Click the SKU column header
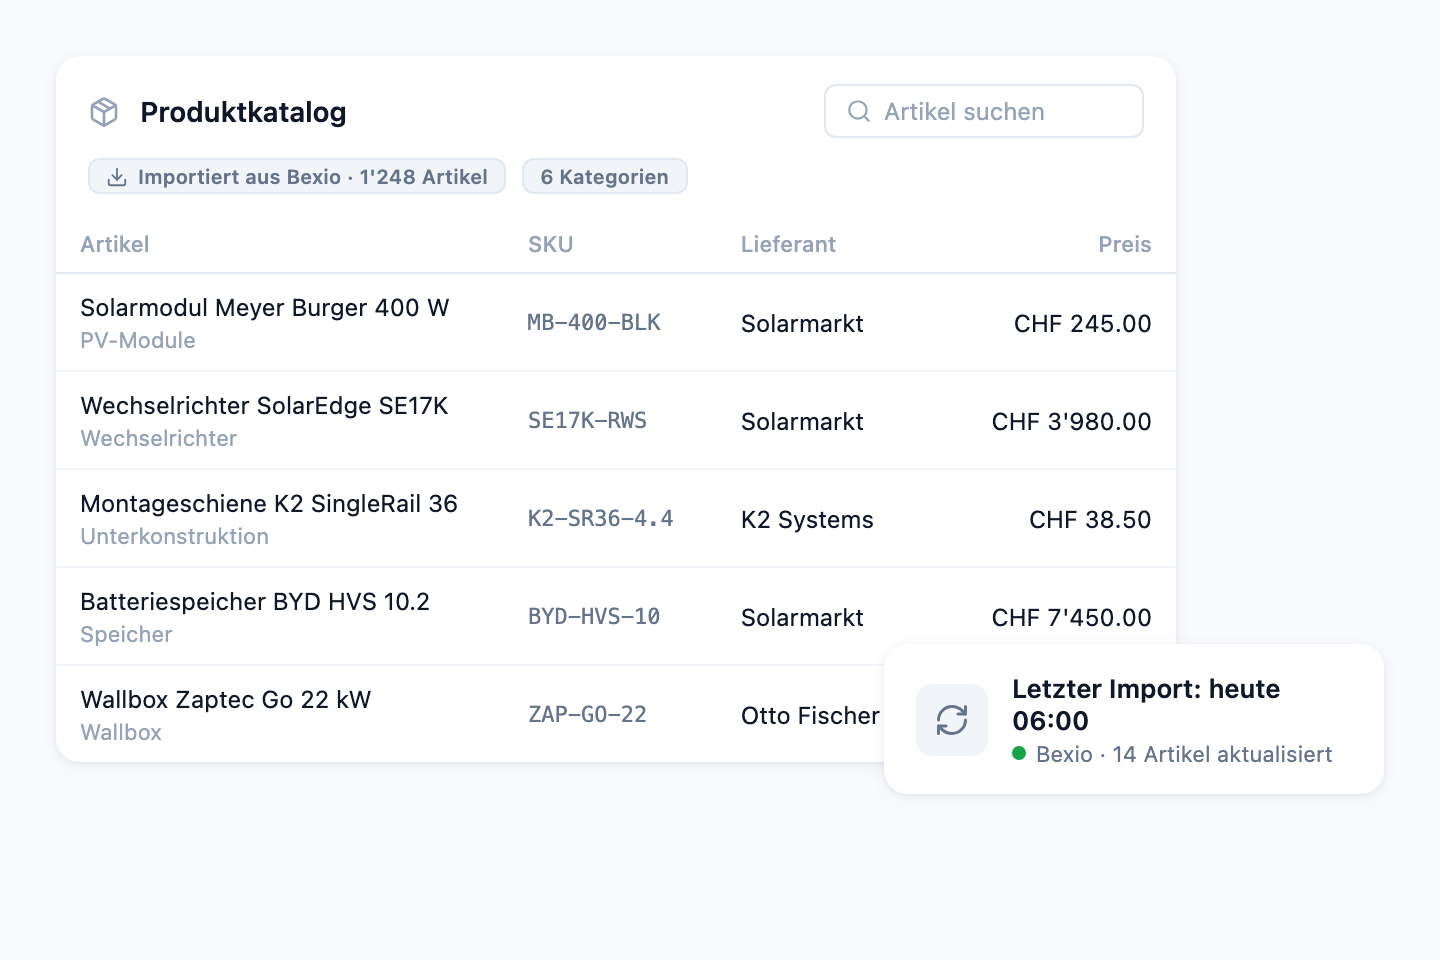1440x960 pixels. coord(551,244)
